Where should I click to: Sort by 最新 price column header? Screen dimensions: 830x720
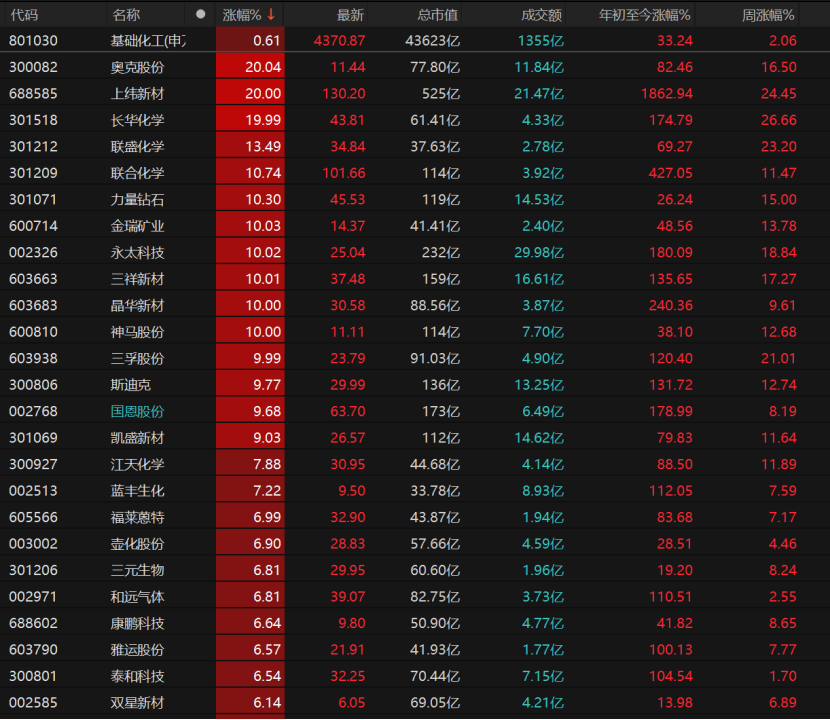tap(350, 15)
